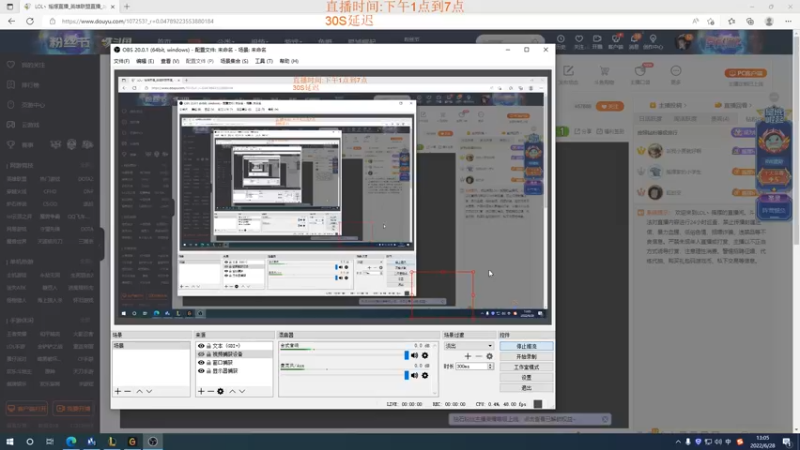
Task: Move source down in Sources panel
Action: point(242,391)
